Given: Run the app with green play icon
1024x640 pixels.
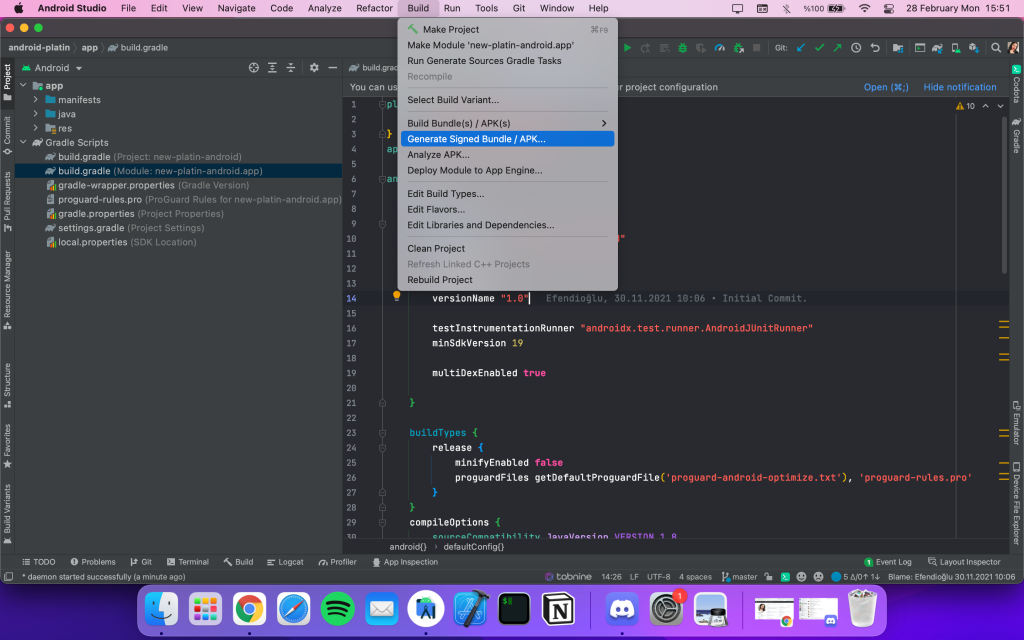Looking at the screenshot, I should (x=628, y=48).
